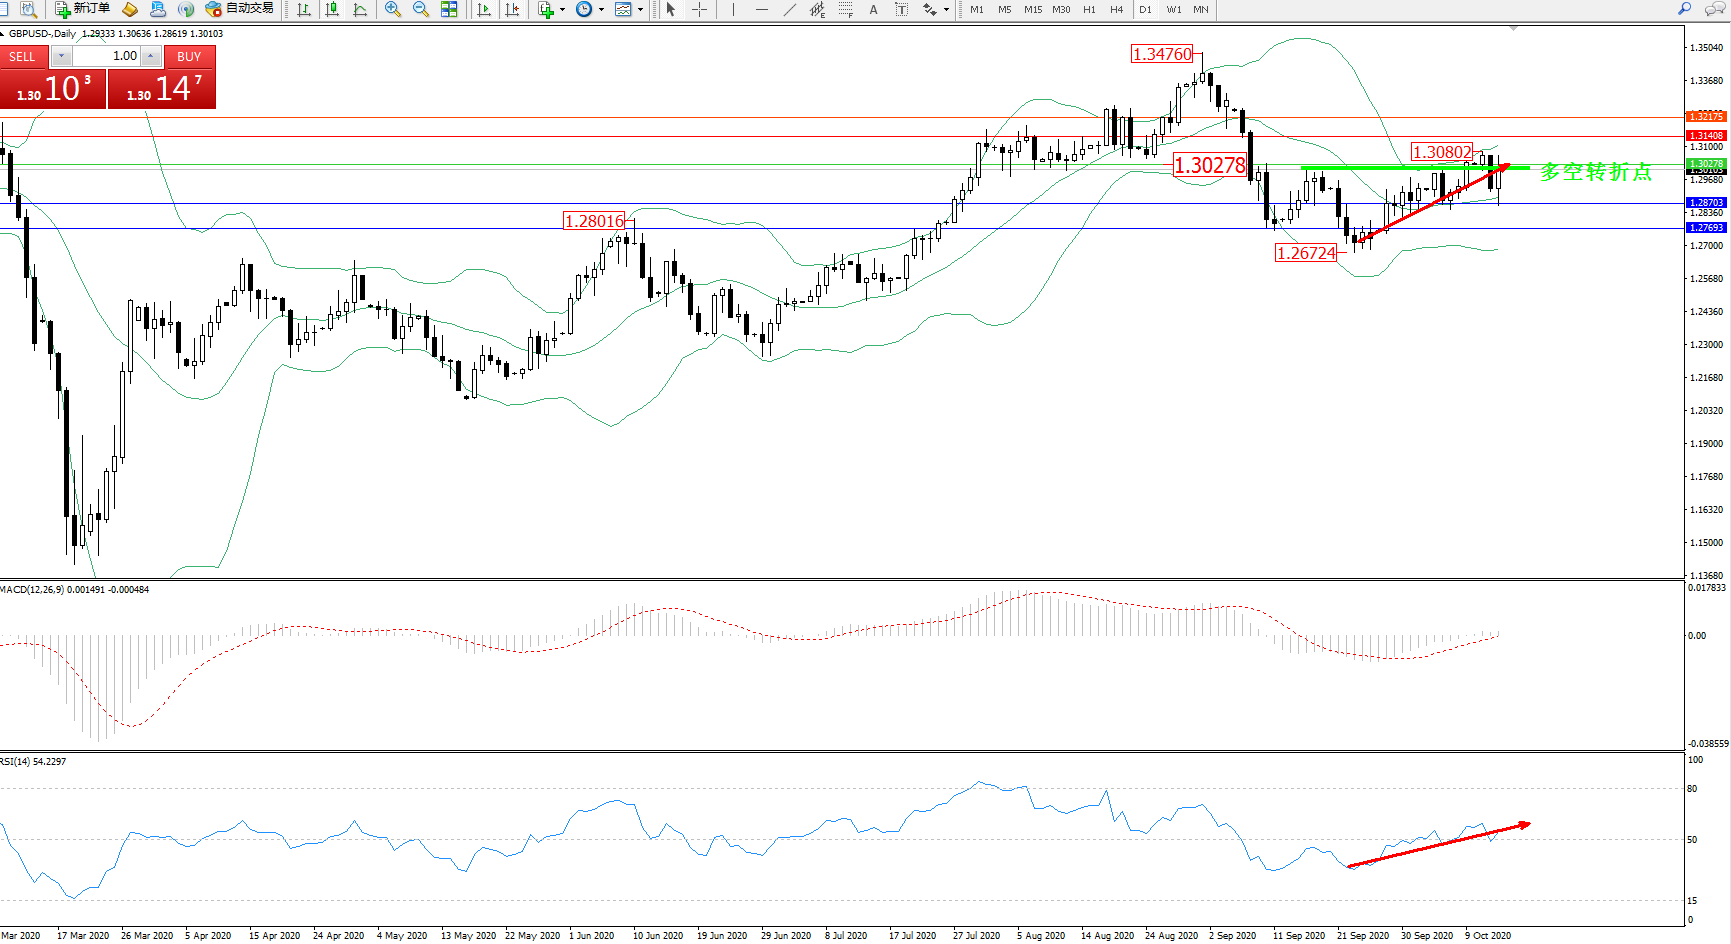
Task: Expand the indicators list dropdown arrow
Action: 562,10
